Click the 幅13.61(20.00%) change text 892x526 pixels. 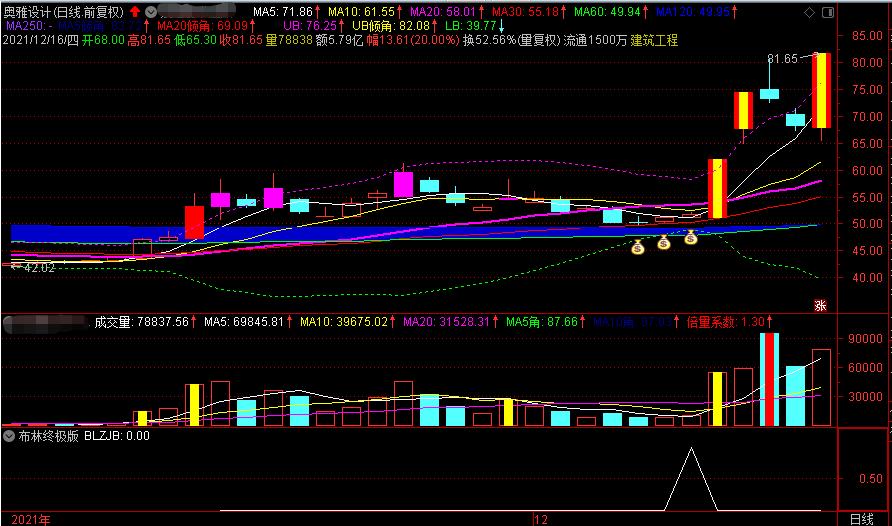coord(412,40)
